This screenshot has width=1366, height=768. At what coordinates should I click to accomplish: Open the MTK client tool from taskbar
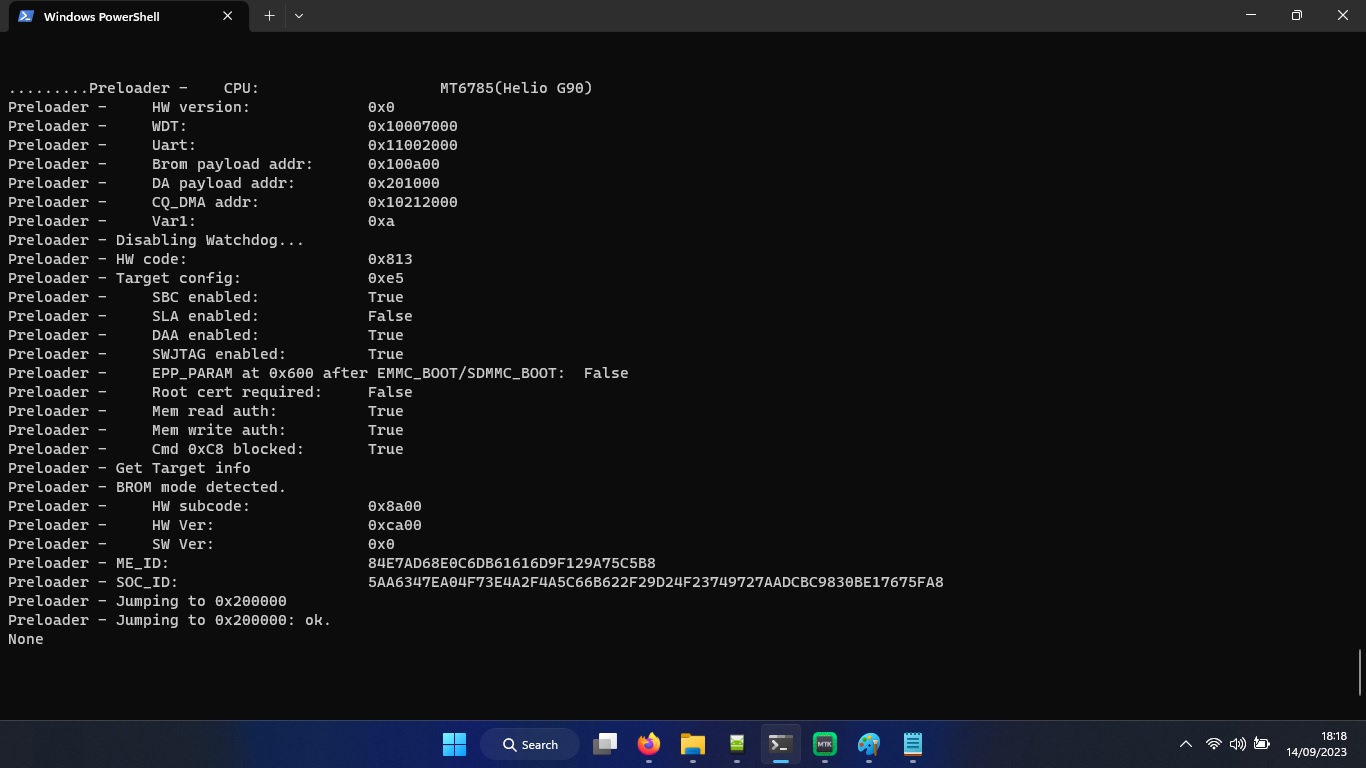[x=824, y=744]
